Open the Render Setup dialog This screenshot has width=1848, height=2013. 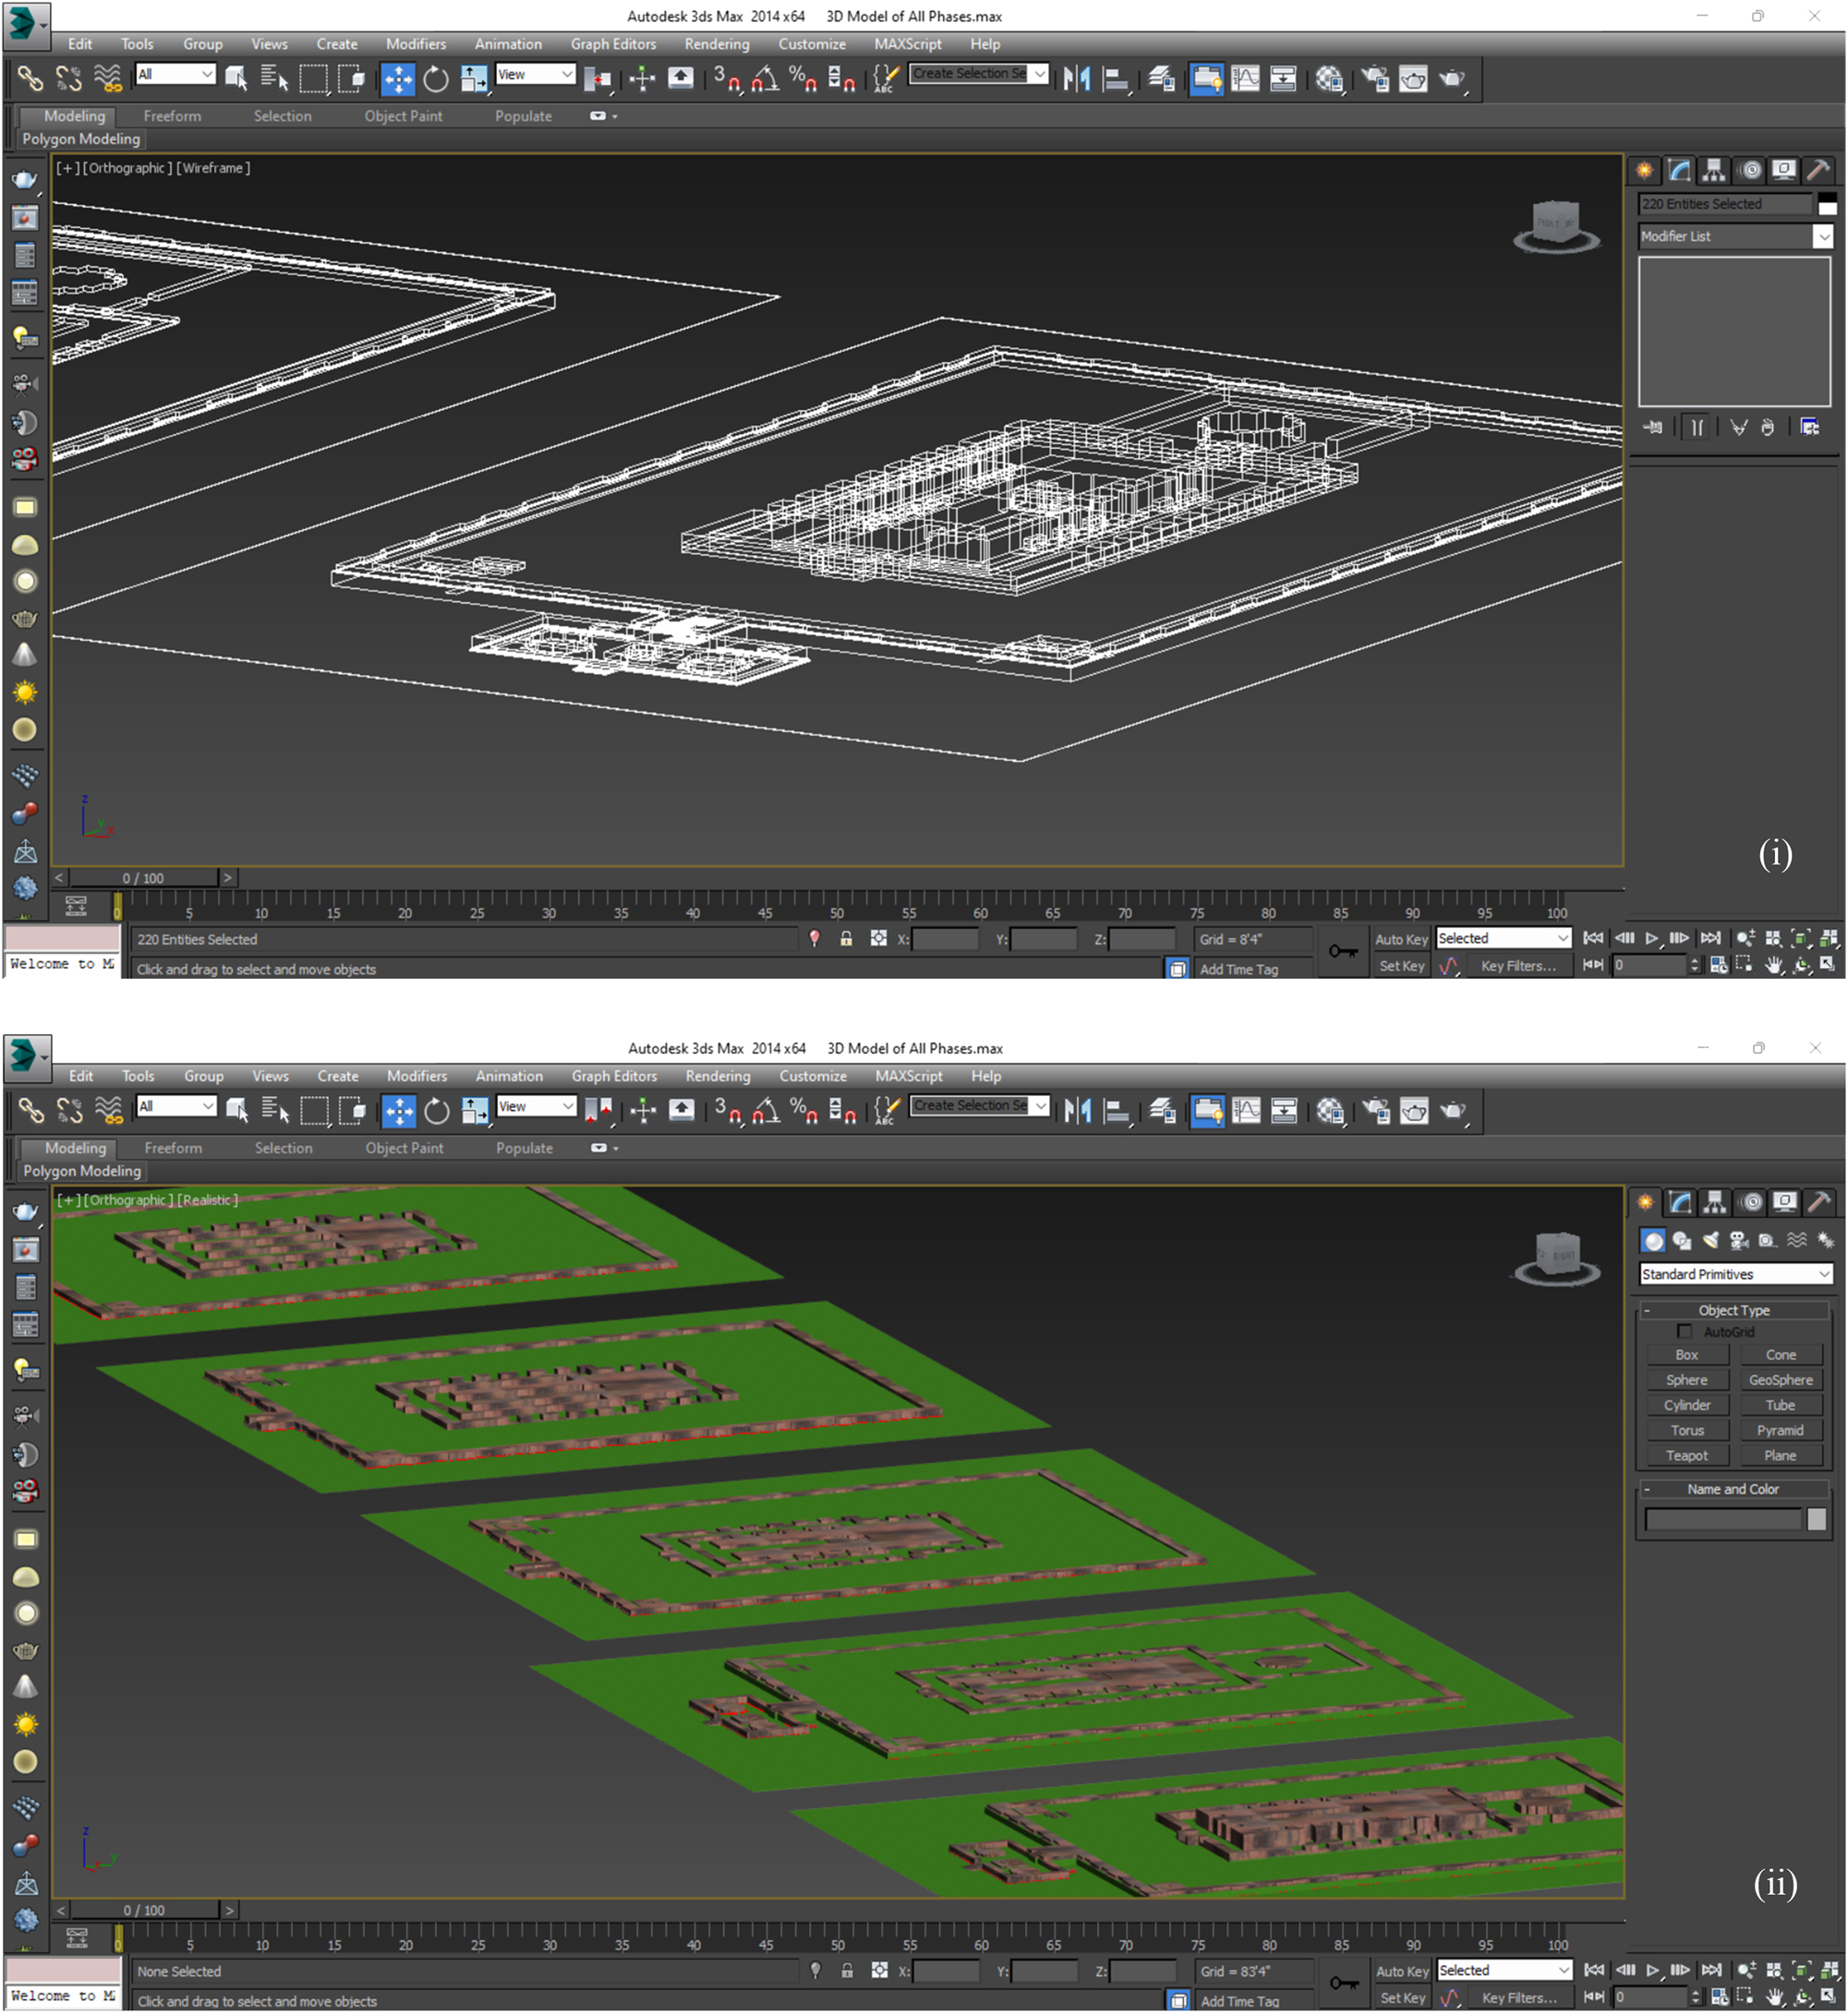pyautogui.click(x=1375, y=79)
